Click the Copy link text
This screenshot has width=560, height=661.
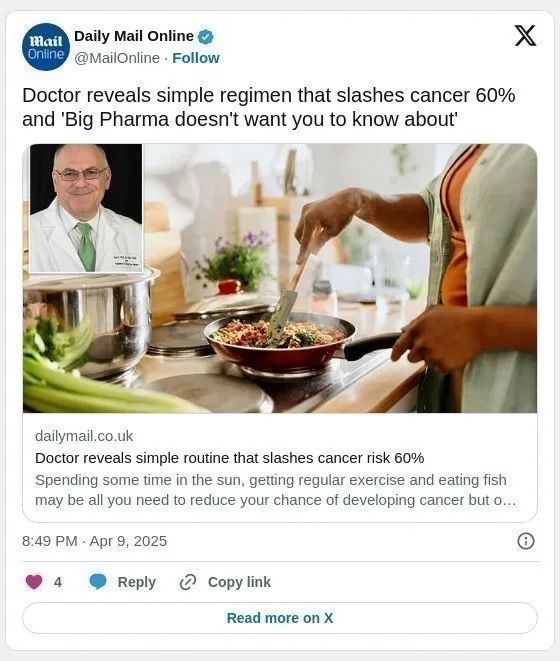click(239, 582)
